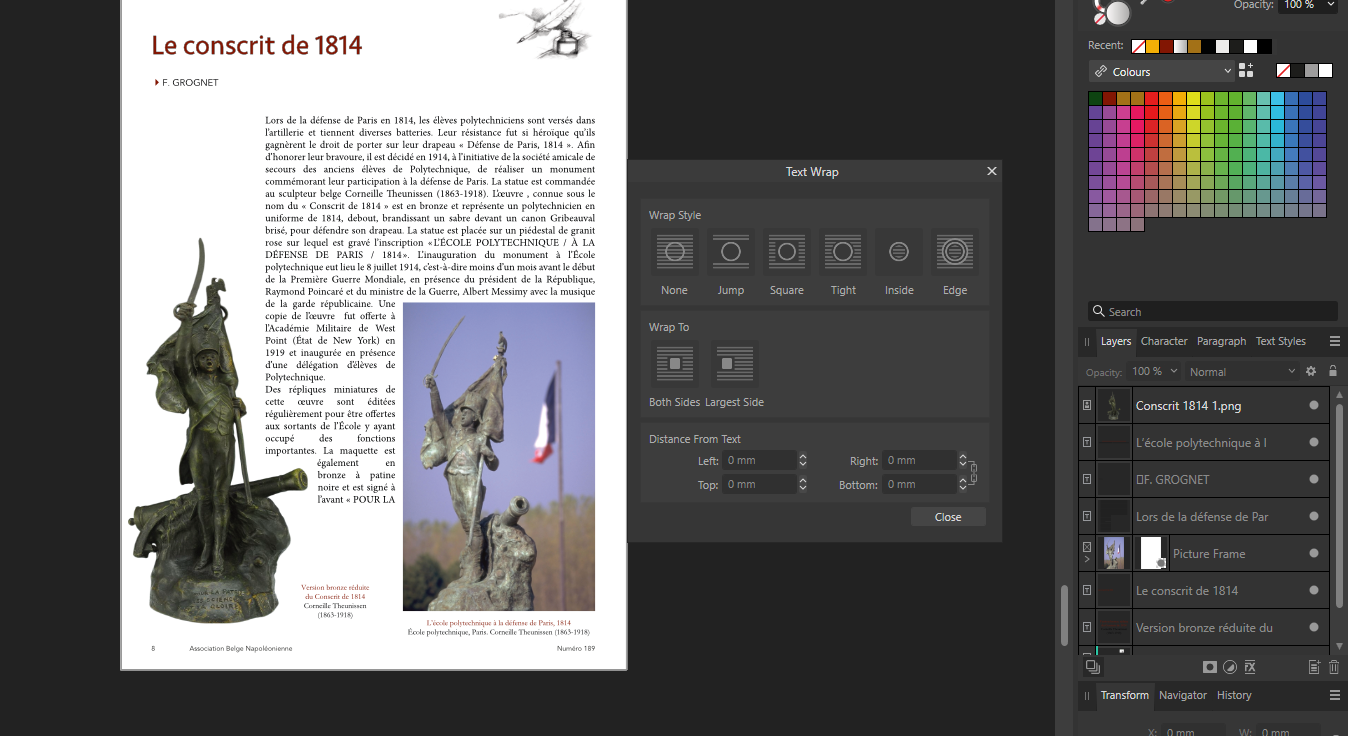This screenshot has width=1348, height=736.
Task: Switch to the History tab
Action: point(1234,695)
